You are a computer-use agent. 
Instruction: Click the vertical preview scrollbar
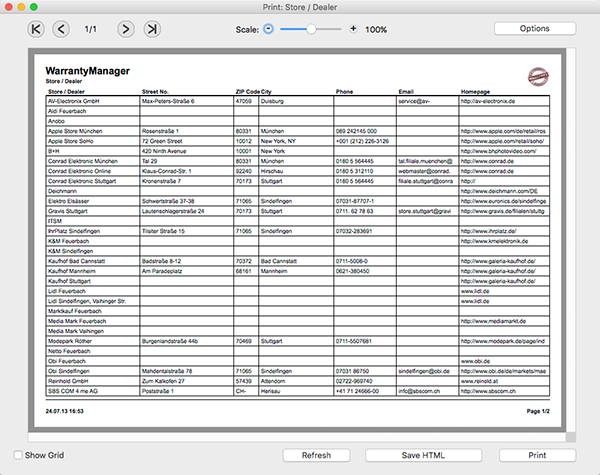pyautogui.click(x=571, y=240)
